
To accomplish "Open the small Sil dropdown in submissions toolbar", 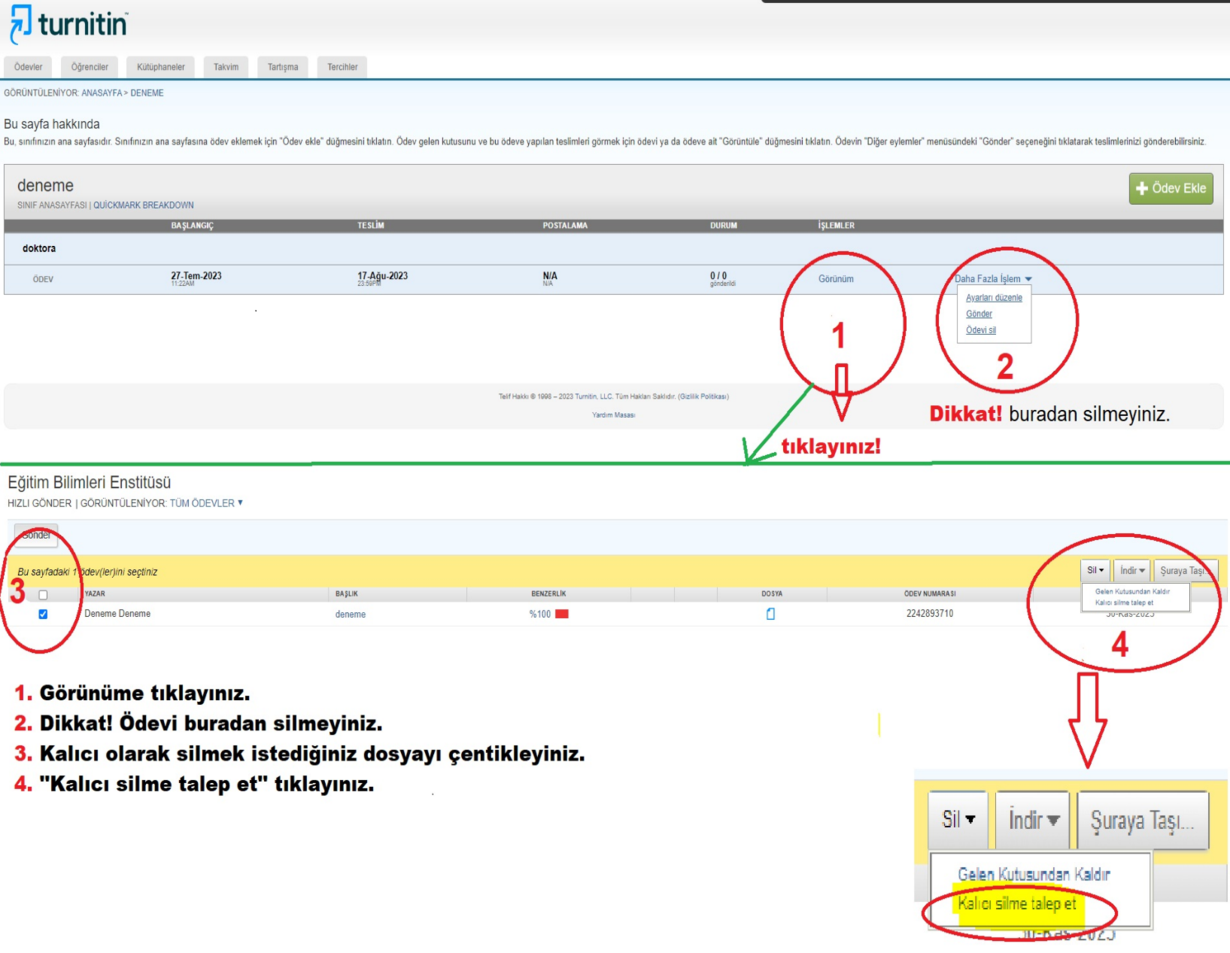I will click(x=1096, y=570).
